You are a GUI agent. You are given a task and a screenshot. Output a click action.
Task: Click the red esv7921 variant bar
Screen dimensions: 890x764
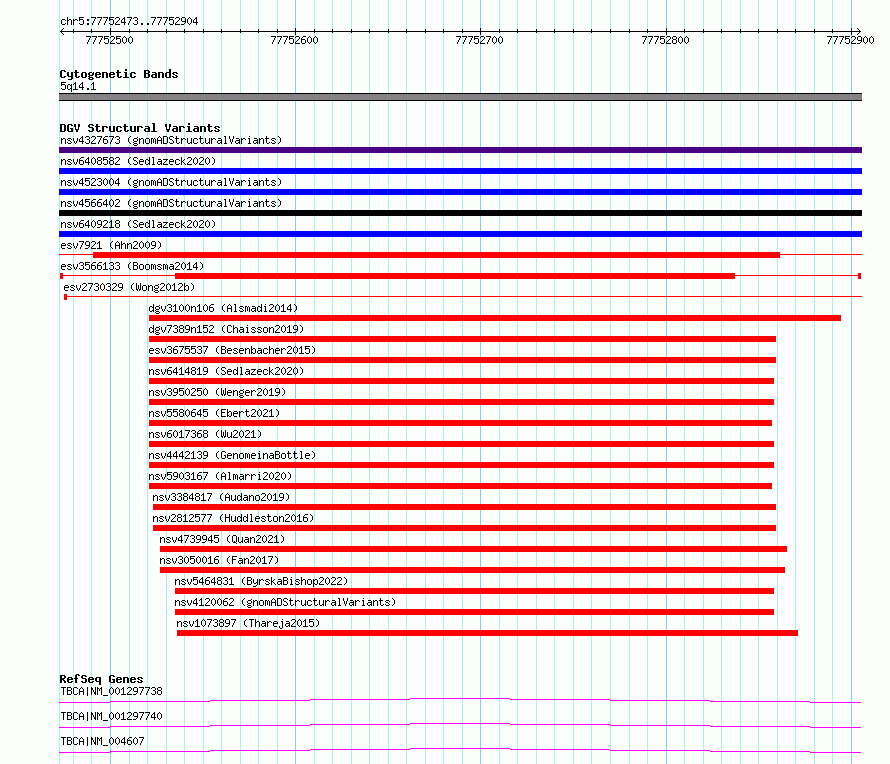tap(436, 255)
